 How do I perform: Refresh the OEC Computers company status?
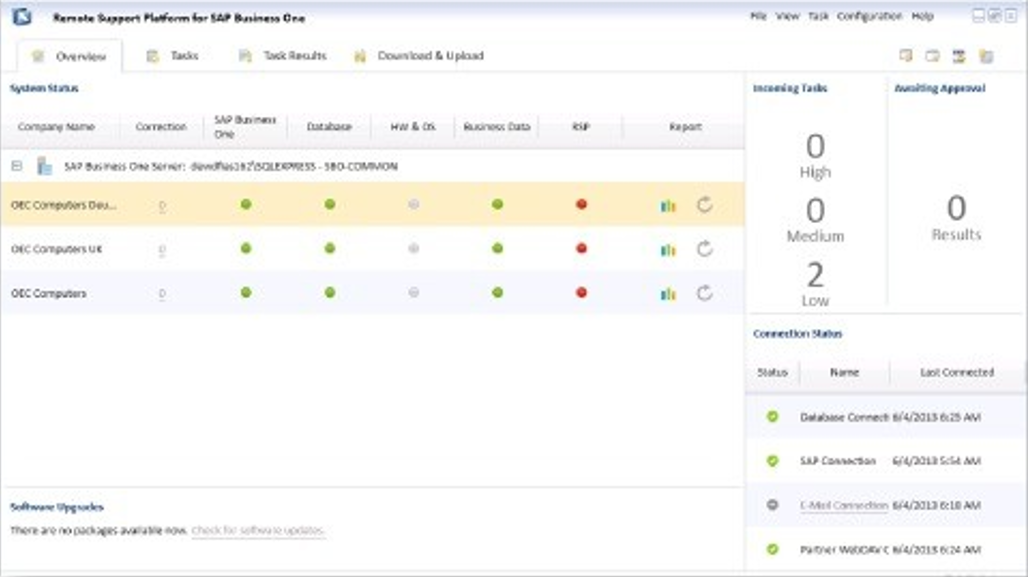click(x=703, y=293)
